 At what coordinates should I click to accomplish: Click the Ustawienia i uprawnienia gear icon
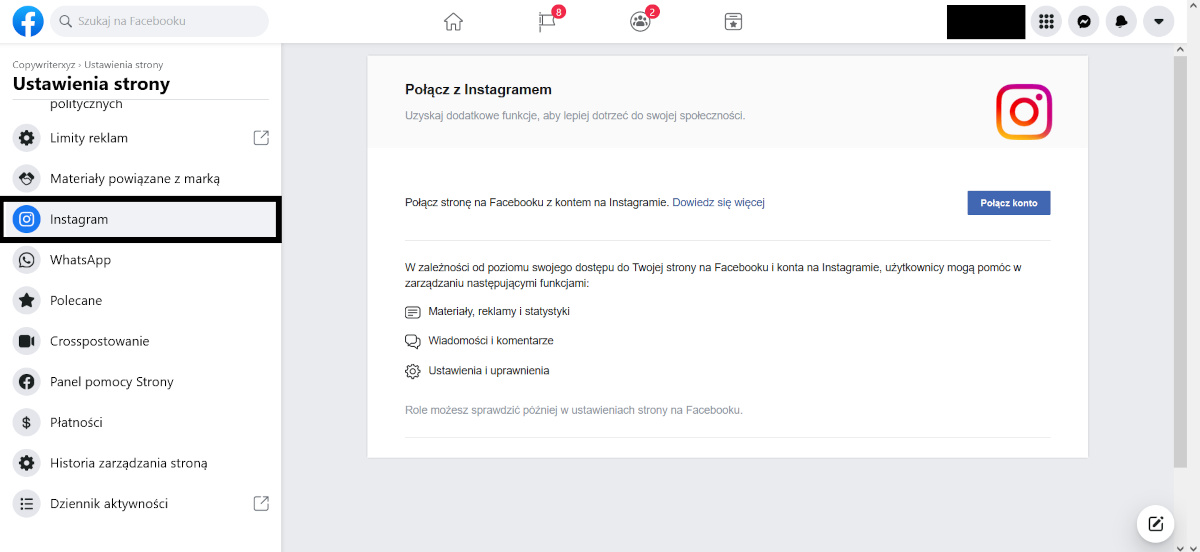pyautogui.click(x=412, y=371)
